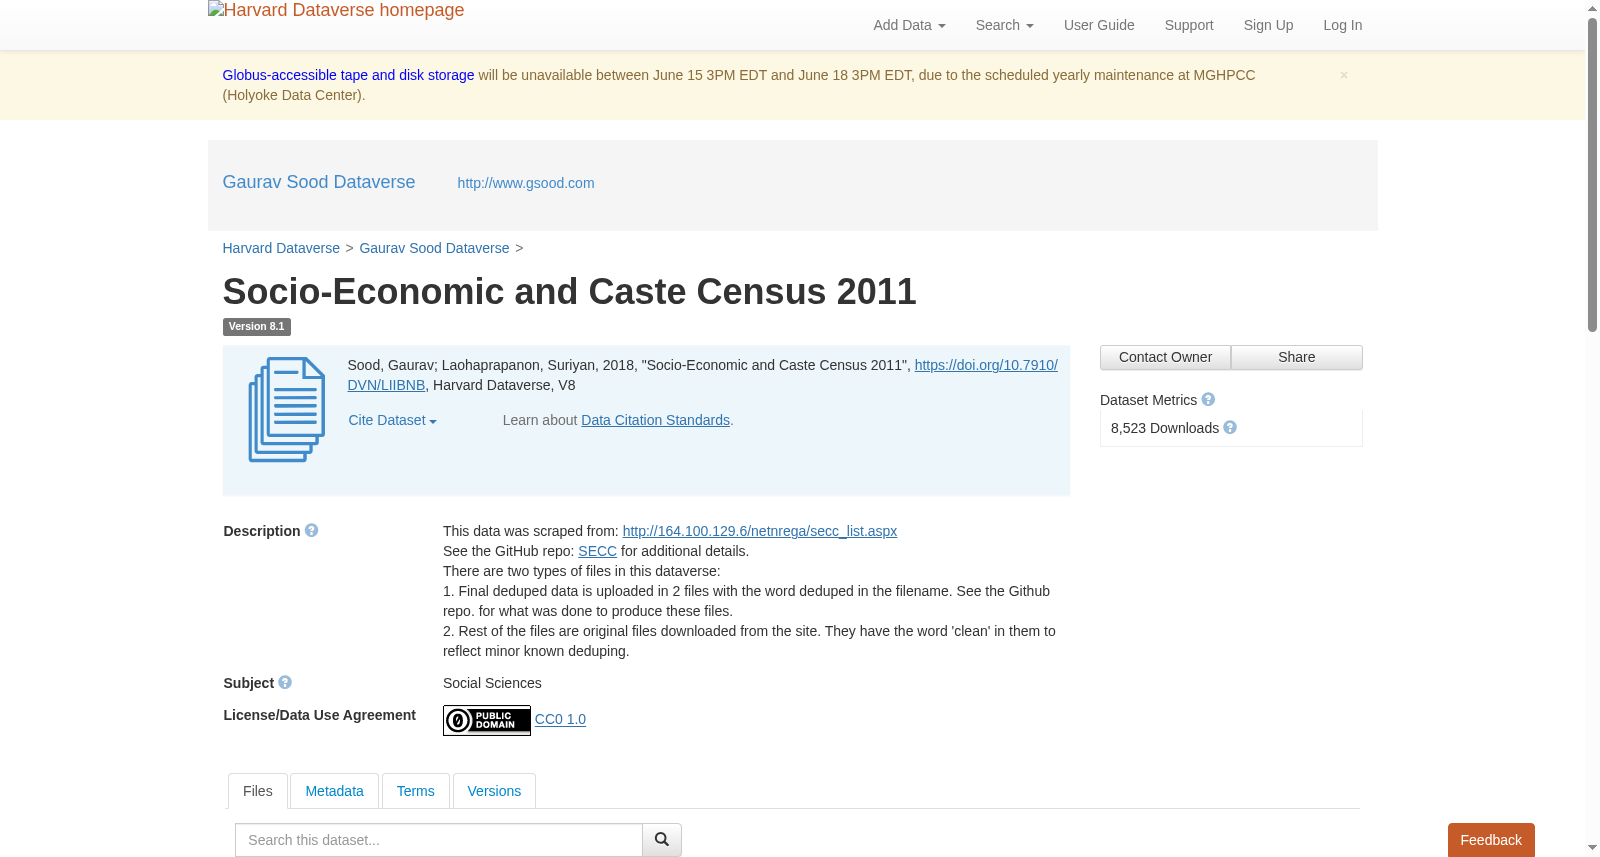Open the Search dropdown in navbar
The image size is (1600, 857).
pyautogui.click(x=1004, y=25)
